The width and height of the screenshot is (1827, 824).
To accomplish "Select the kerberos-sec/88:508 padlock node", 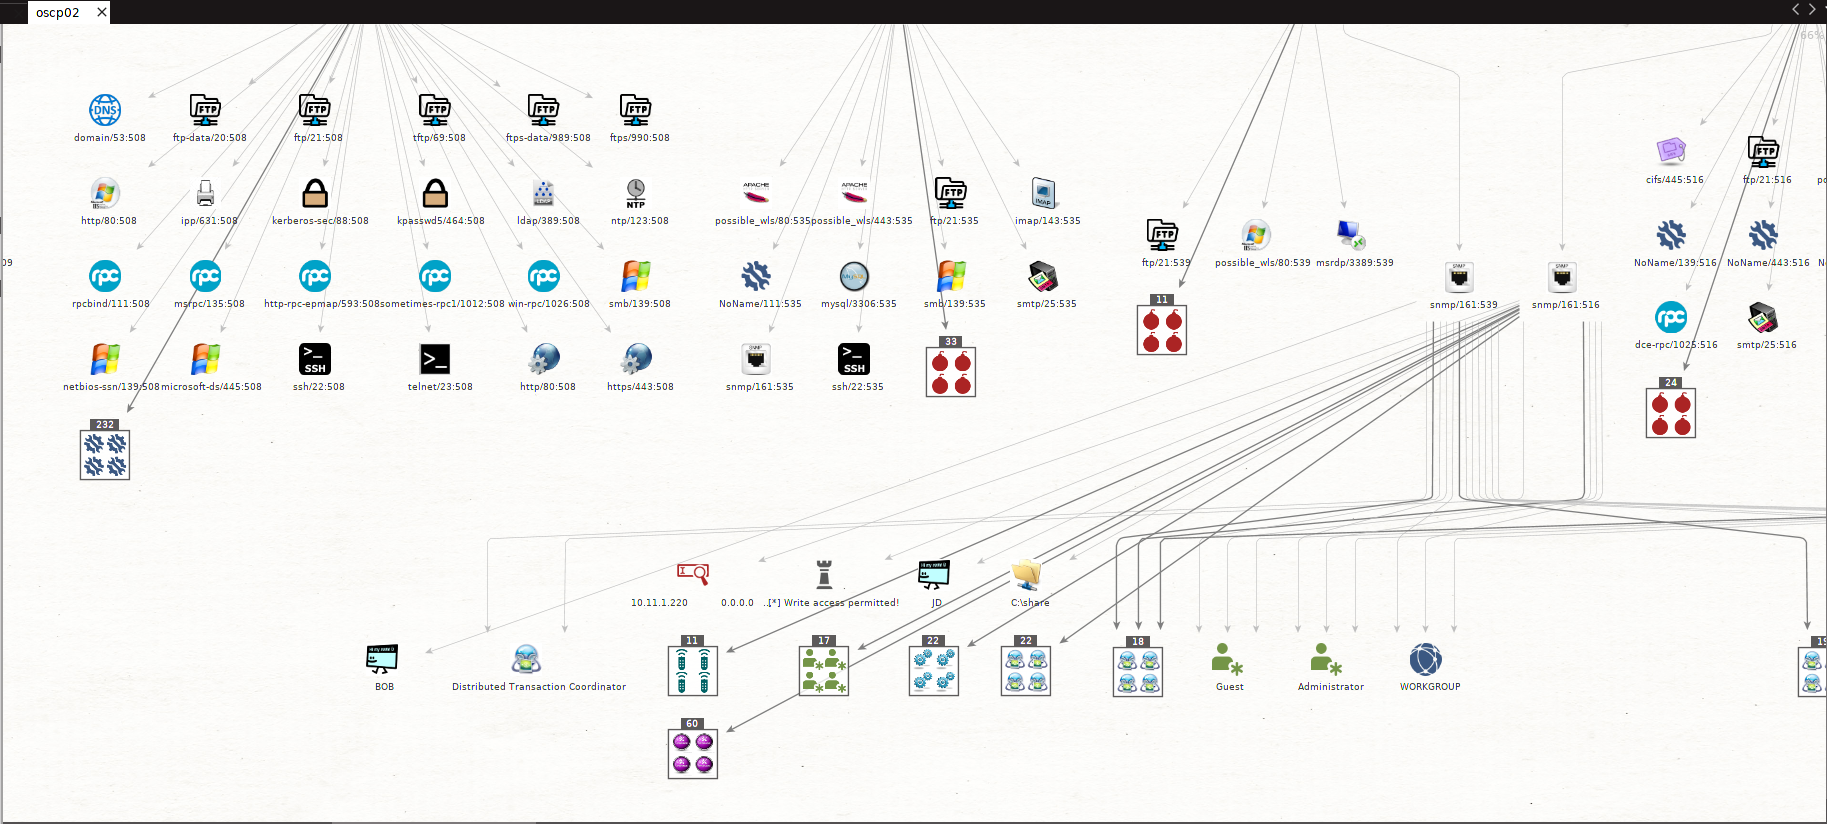I will coord(315,193).
